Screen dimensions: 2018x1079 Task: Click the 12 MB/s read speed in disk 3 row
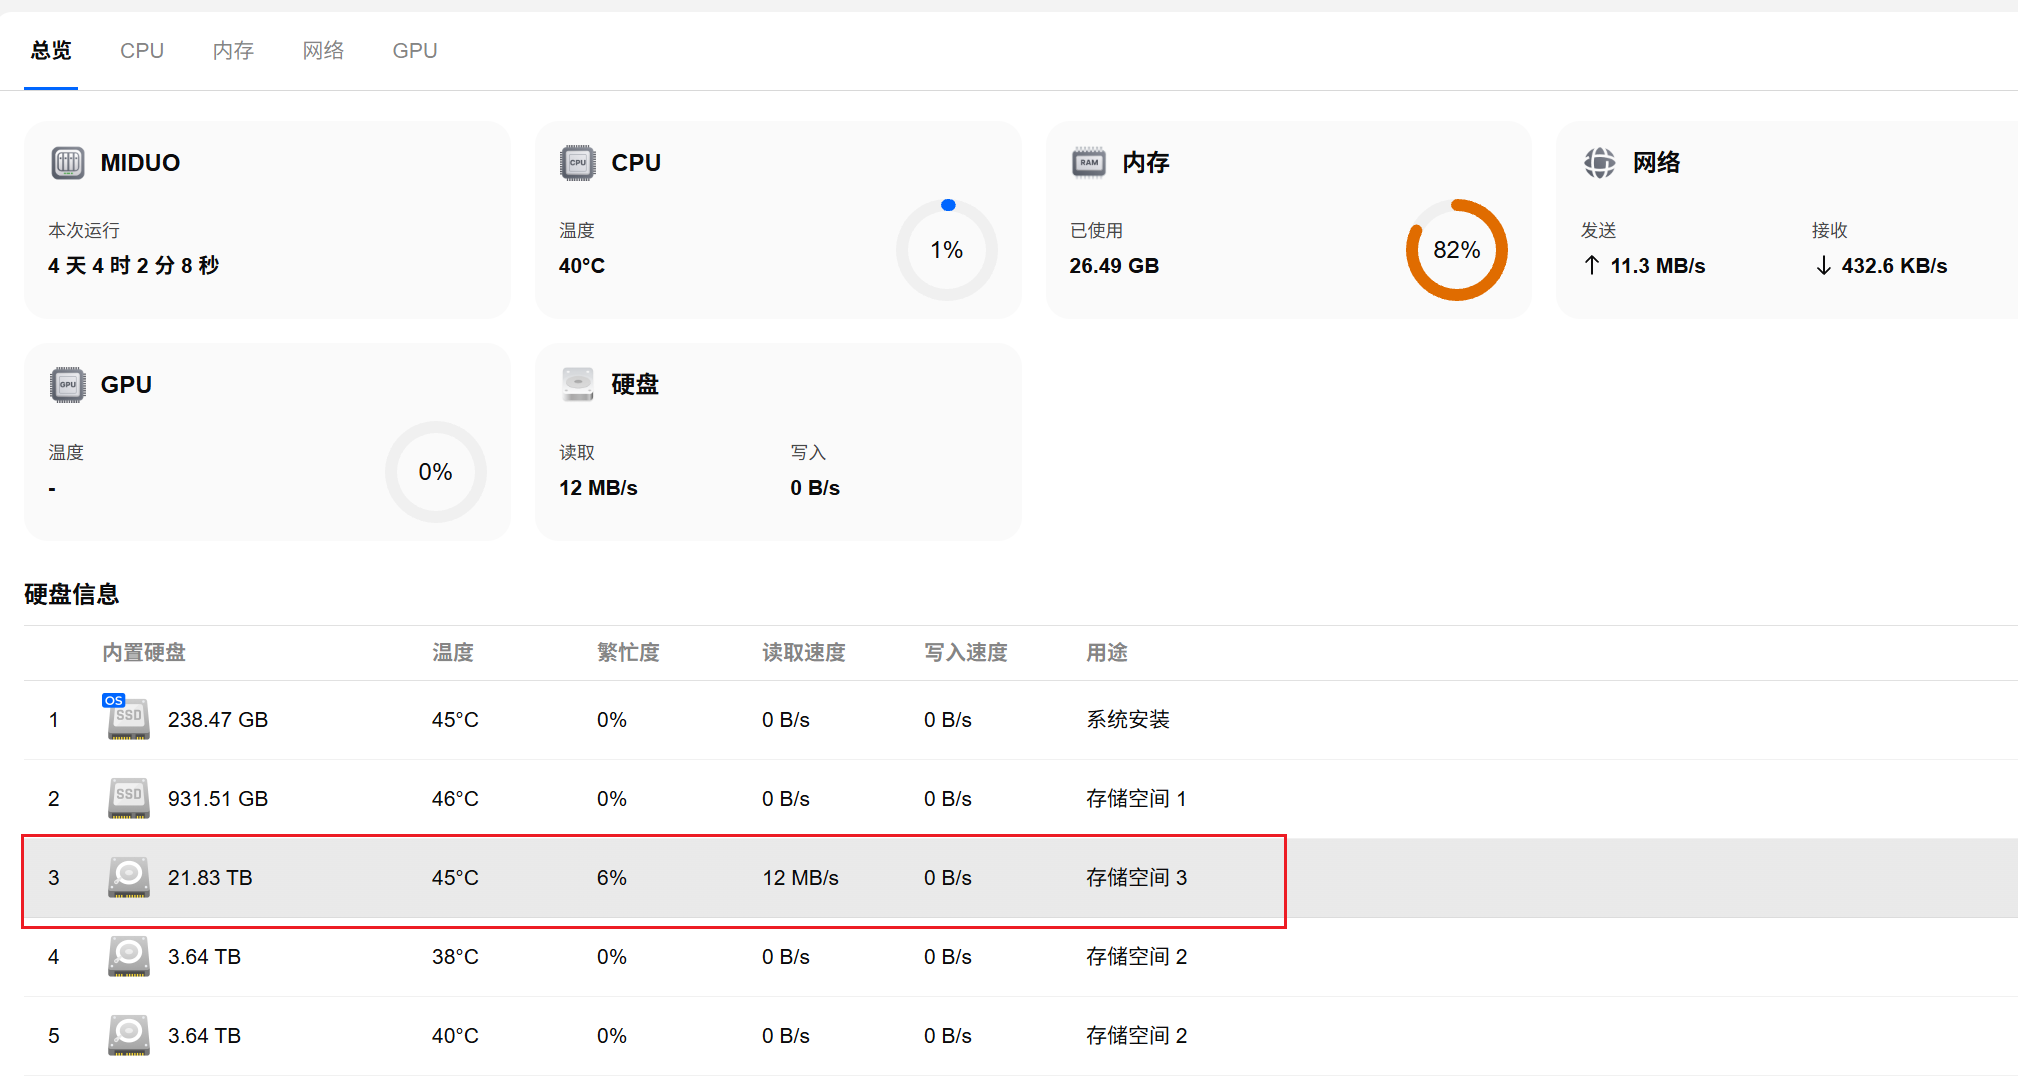[x=800, y=877]
